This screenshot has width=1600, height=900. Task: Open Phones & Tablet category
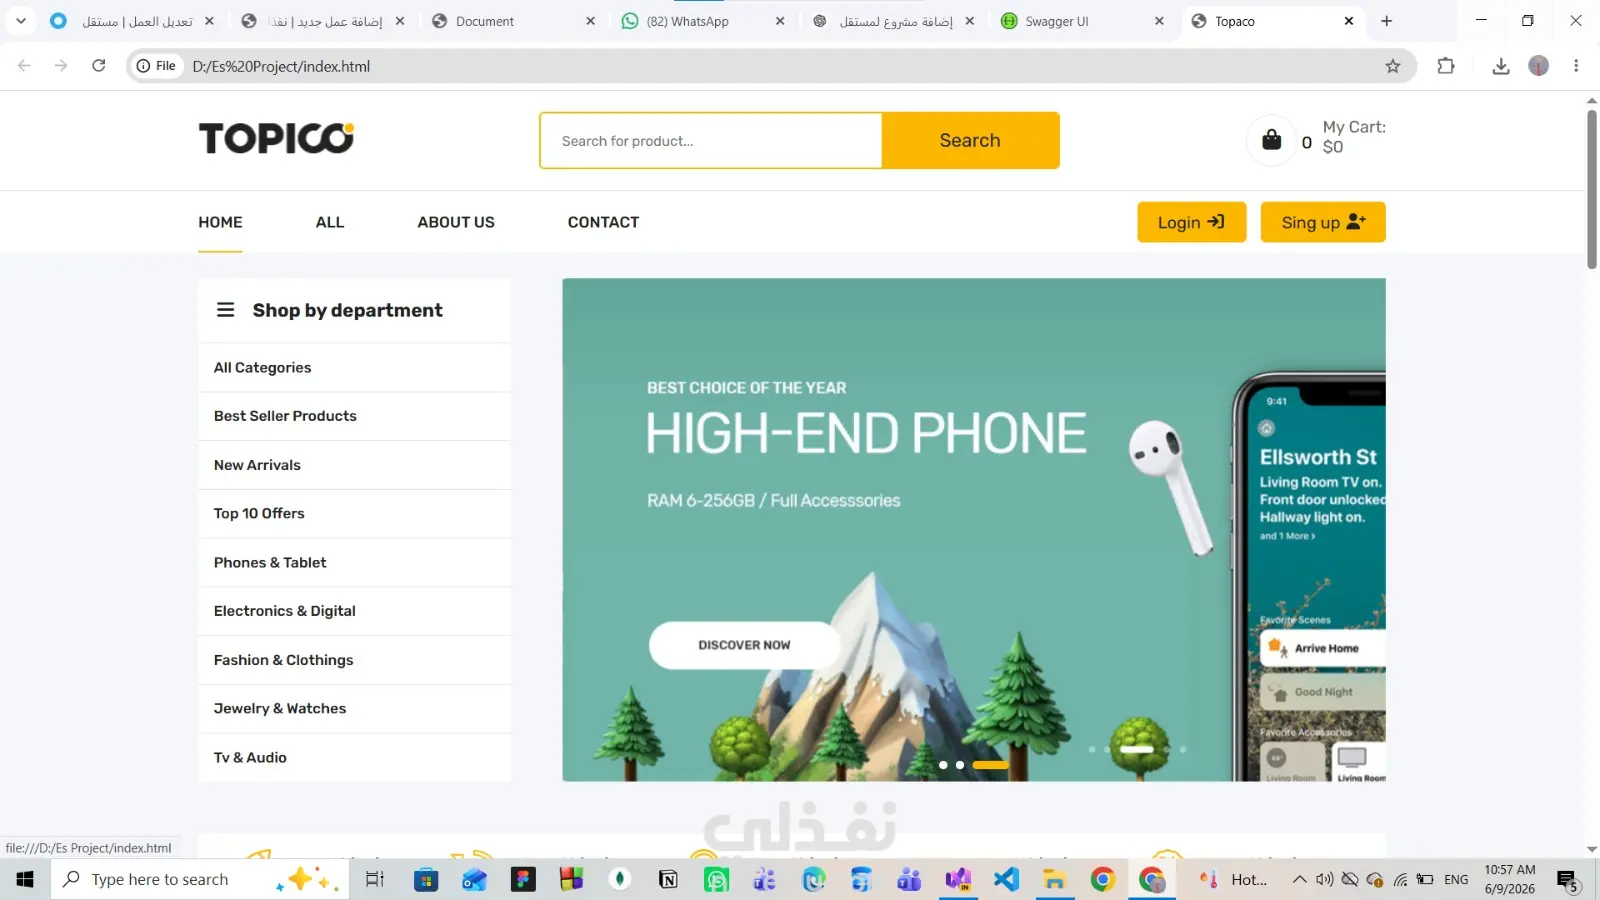pyautogui.click(x=354, y=563)
